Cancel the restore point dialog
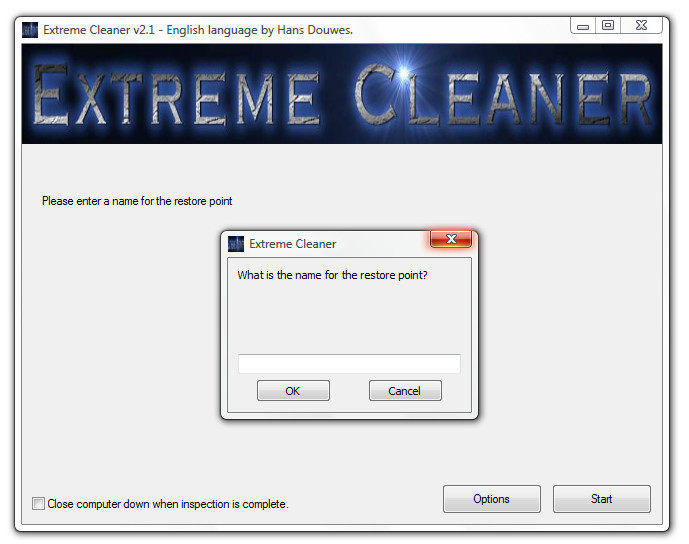Screen dimensions: 689x544 (x=405, y=391)
